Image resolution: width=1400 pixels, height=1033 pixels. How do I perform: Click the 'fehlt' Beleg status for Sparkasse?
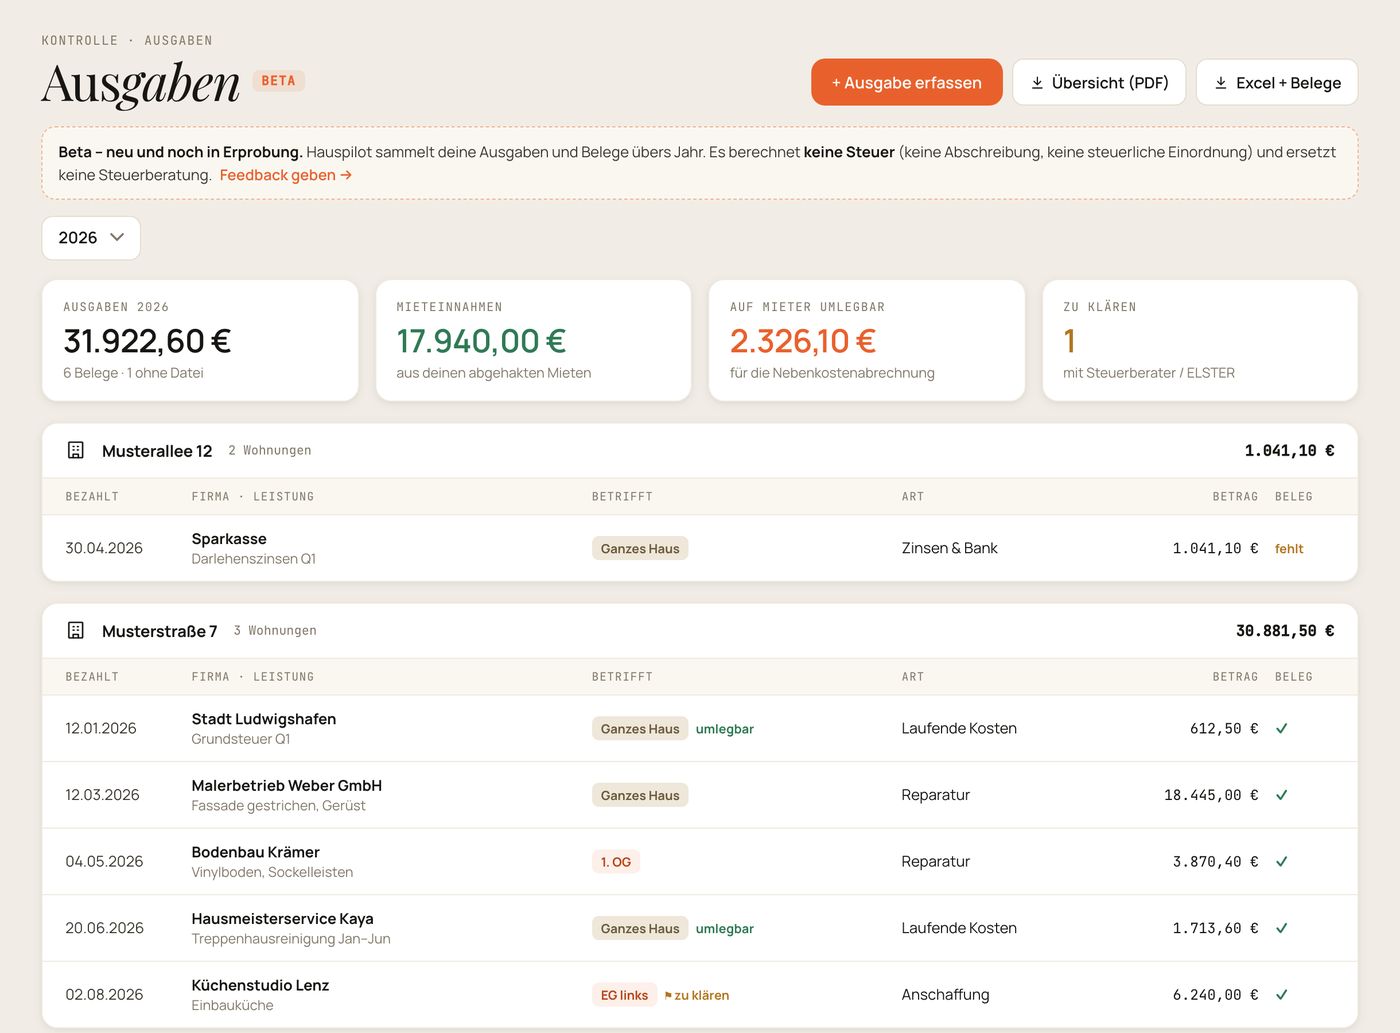tap(1289, 549)
